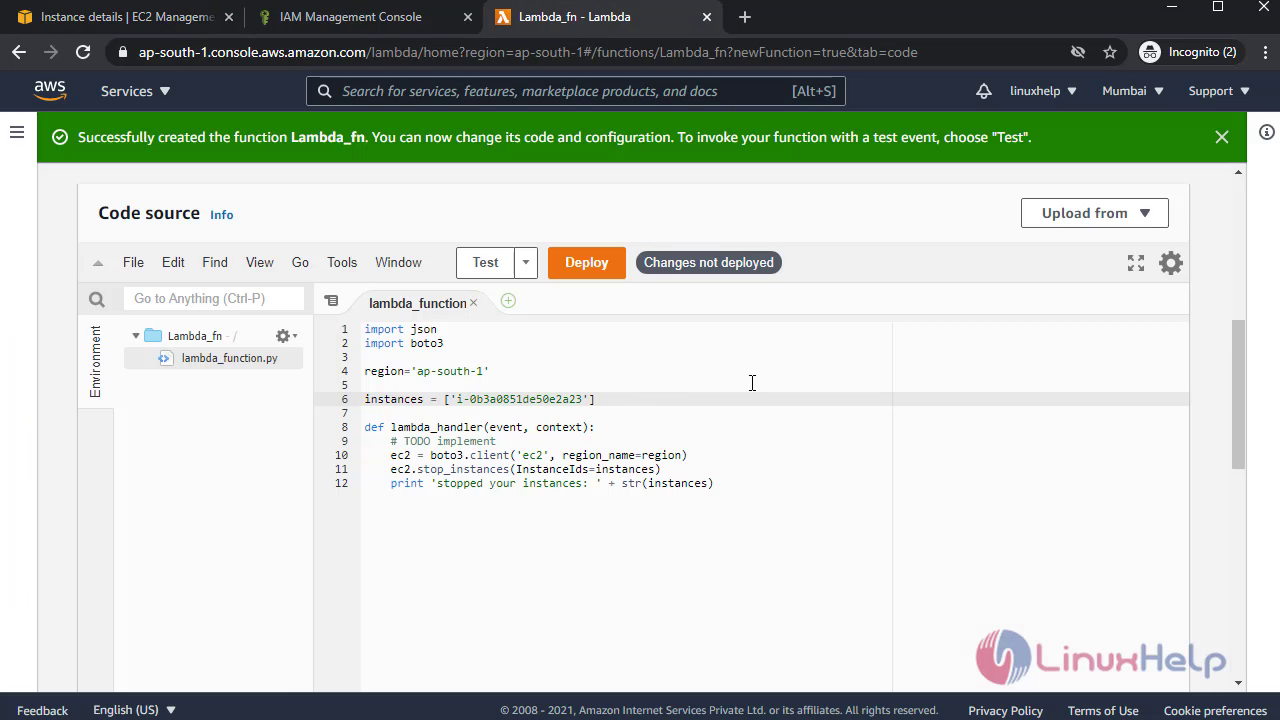This screenshot has height=720, width=1280.
Task: Click the blocked-tracking eye icon in address bar
Action: 1078,52
